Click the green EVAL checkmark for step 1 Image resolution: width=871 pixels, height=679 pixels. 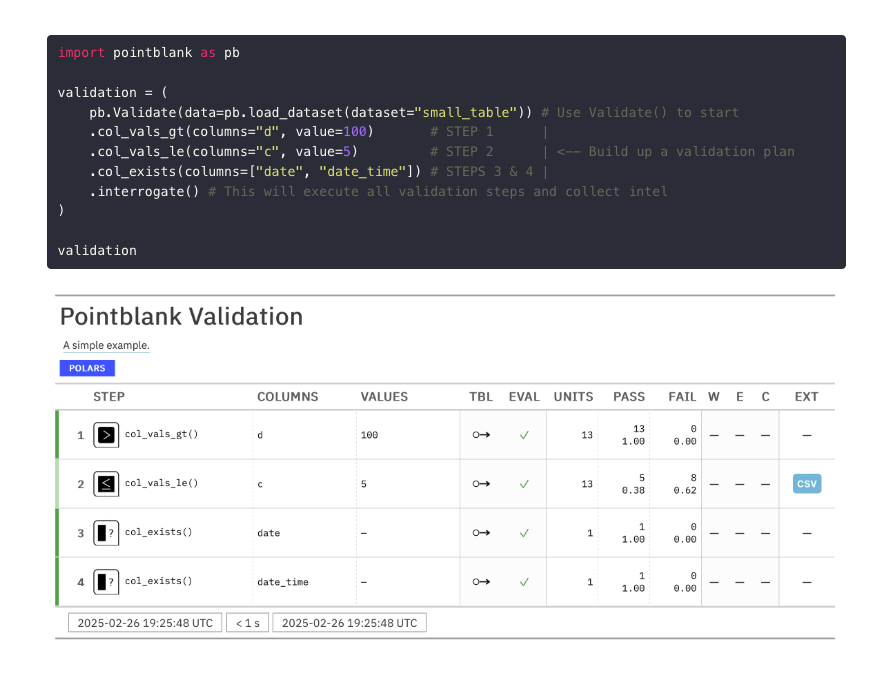(524, 434)
